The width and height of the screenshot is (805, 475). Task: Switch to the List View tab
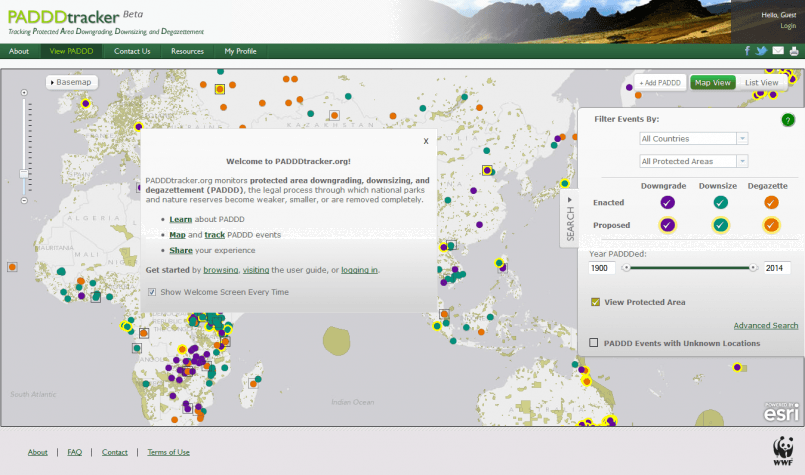click(762, 82)
